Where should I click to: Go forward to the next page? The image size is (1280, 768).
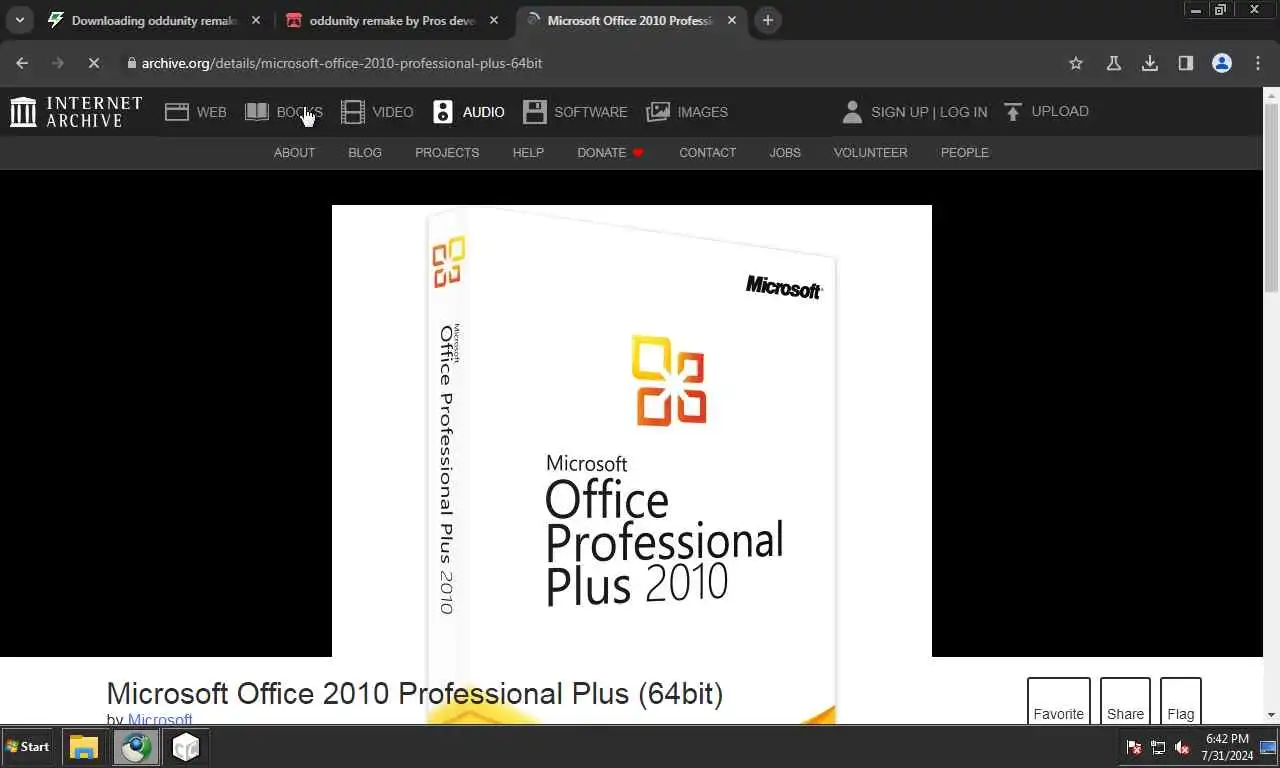(x=57, y=63)
